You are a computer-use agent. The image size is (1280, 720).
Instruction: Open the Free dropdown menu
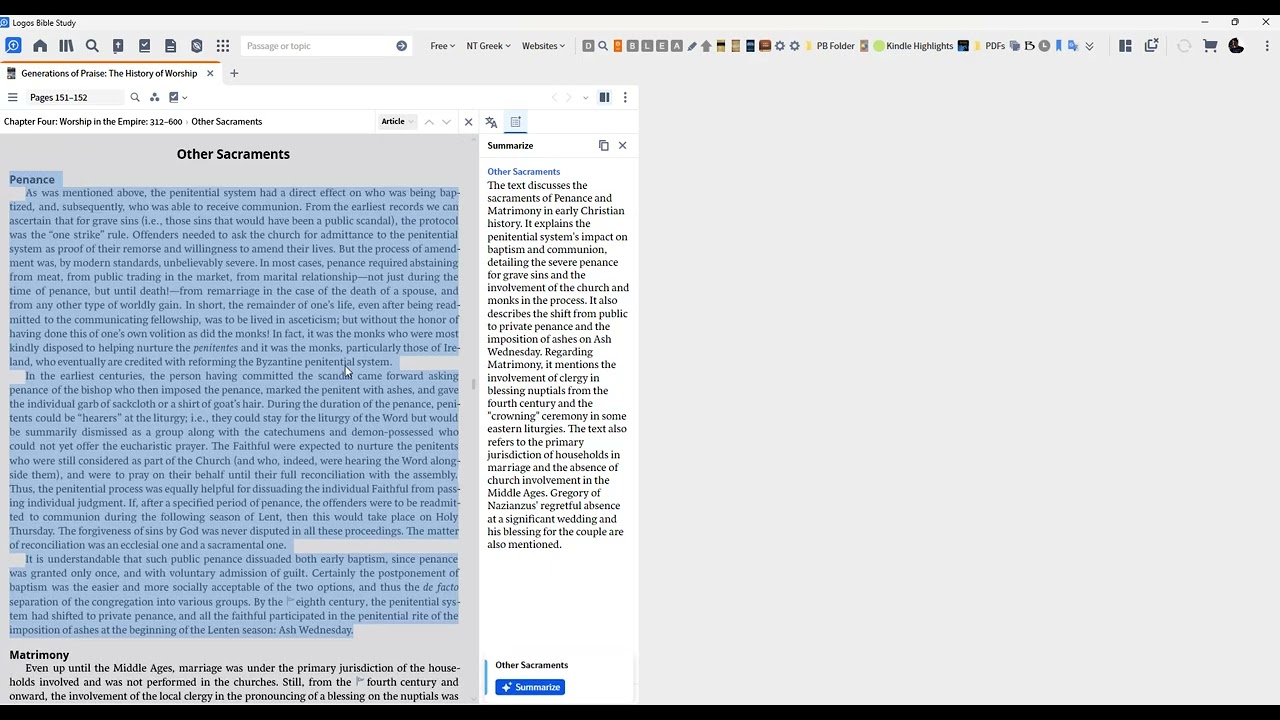[442, 46]
